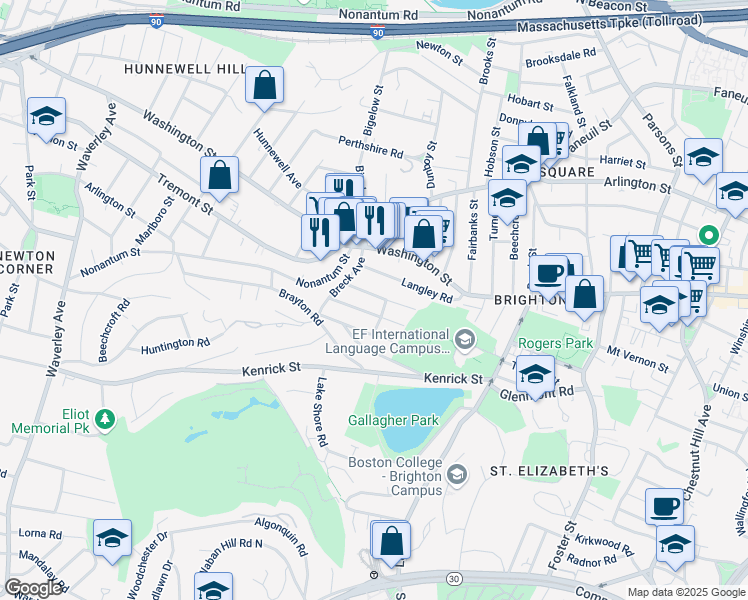Select the HUNNEWELL HILL neighborhood label
Image resolution: width=748 pixels, height=600 pixels.
(x=186, y=69)
